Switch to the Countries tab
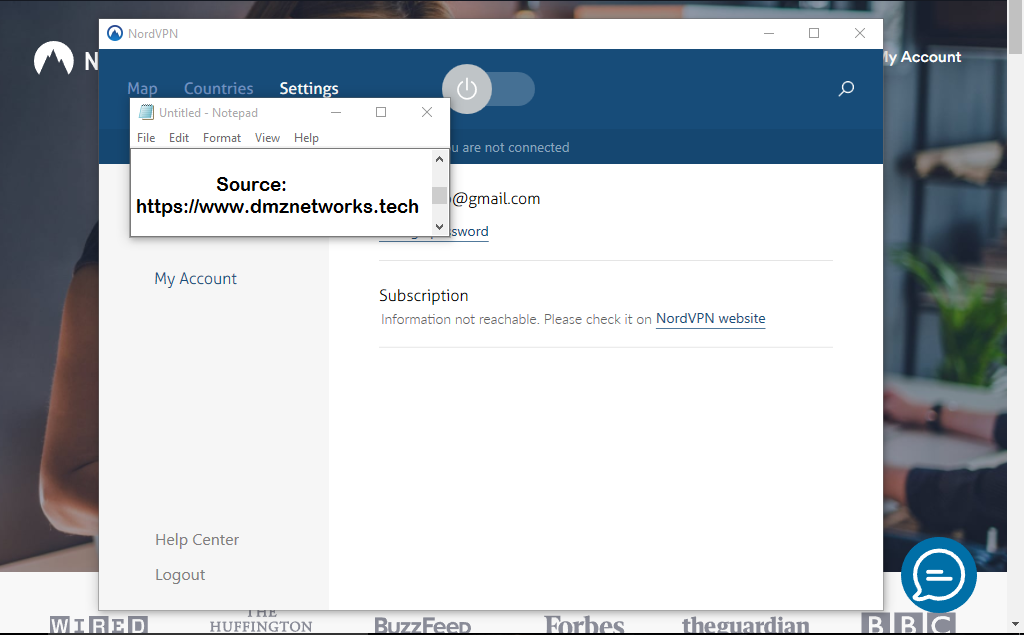Image resolution: width=1024 pixels, height=635 pixels. pyautogui.click(x=218, y=88)
